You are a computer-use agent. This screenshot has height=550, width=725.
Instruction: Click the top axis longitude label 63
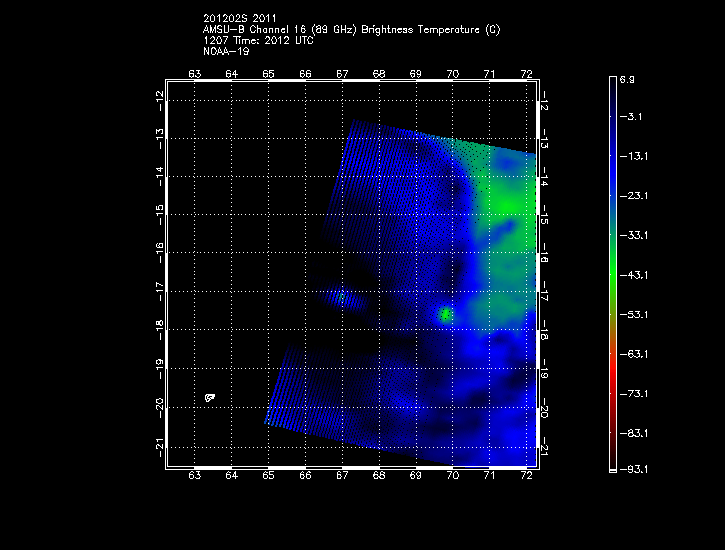194,73
